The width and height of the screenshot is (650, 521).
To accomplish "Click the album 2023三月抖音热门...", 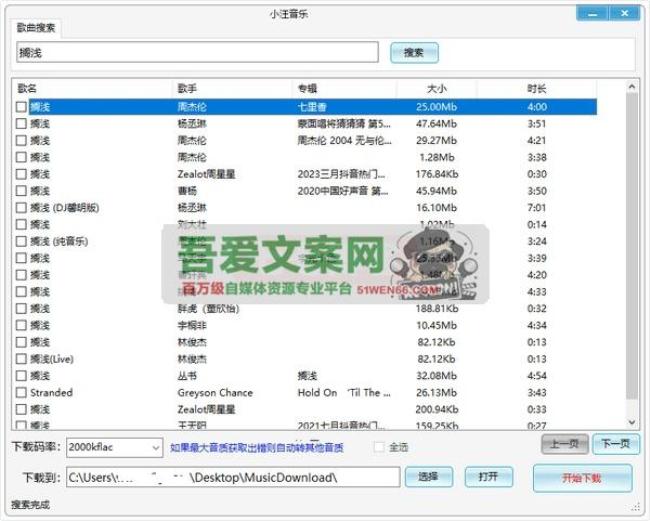I will click(341, 174).
